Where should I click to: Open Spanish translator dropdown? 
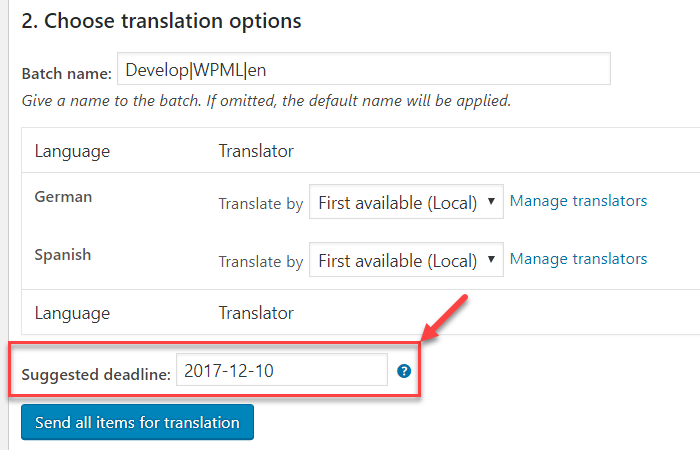tap(406, 260)
